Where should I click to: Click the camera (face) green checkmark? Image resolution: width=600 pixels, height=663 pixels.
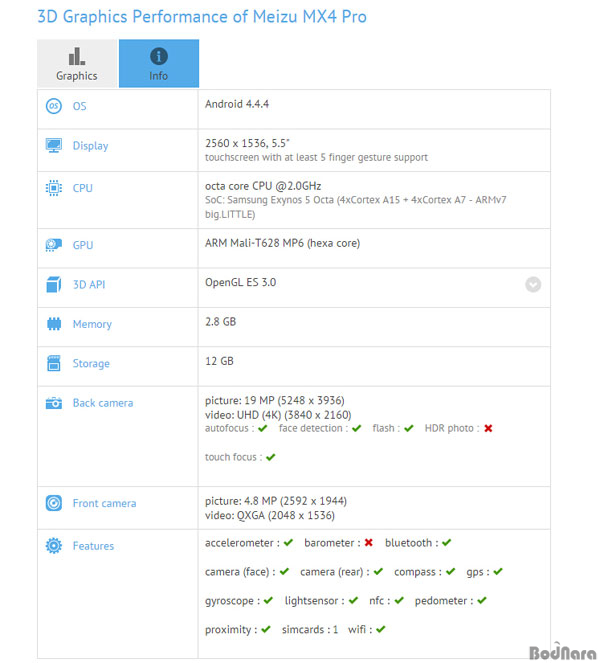point(284,572)
